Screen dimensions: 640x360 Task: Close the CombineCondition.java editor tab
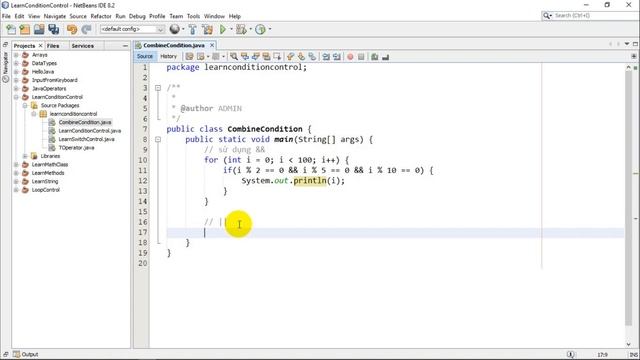212,45
